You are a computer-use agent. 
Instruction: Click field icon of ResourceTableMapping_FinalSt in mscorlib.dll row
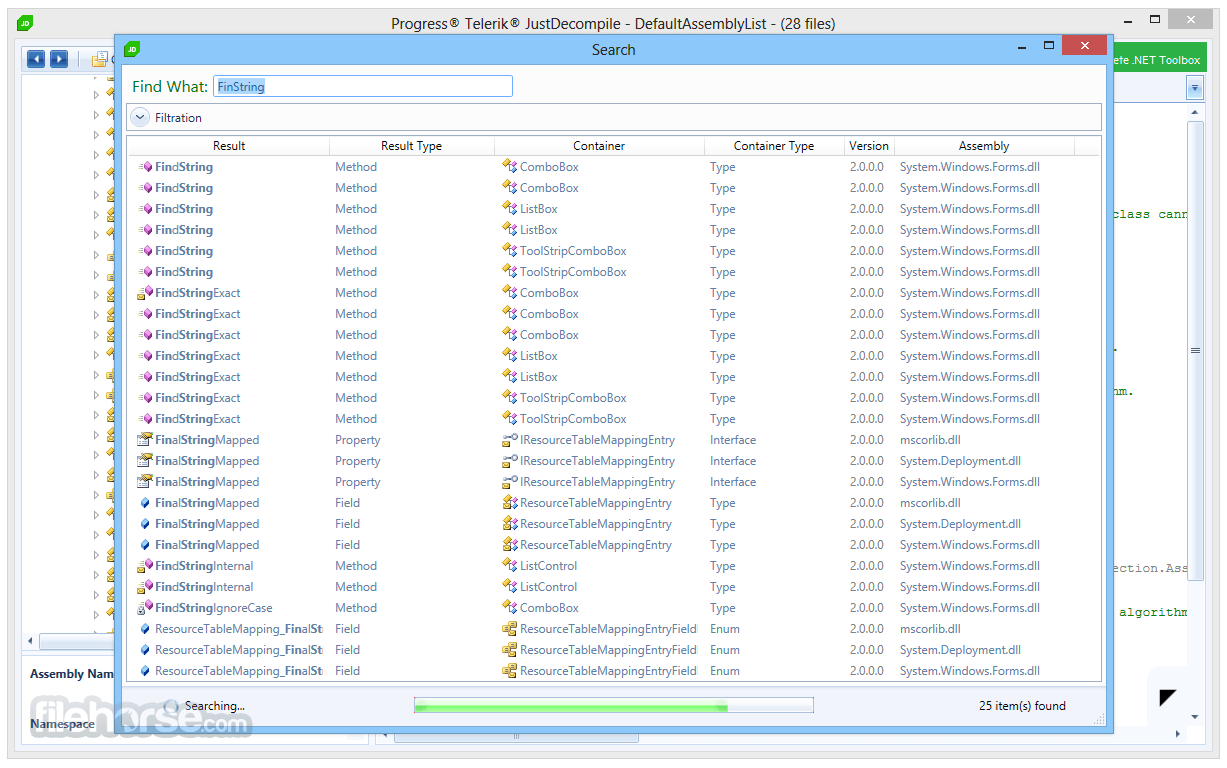click(145, 629)
